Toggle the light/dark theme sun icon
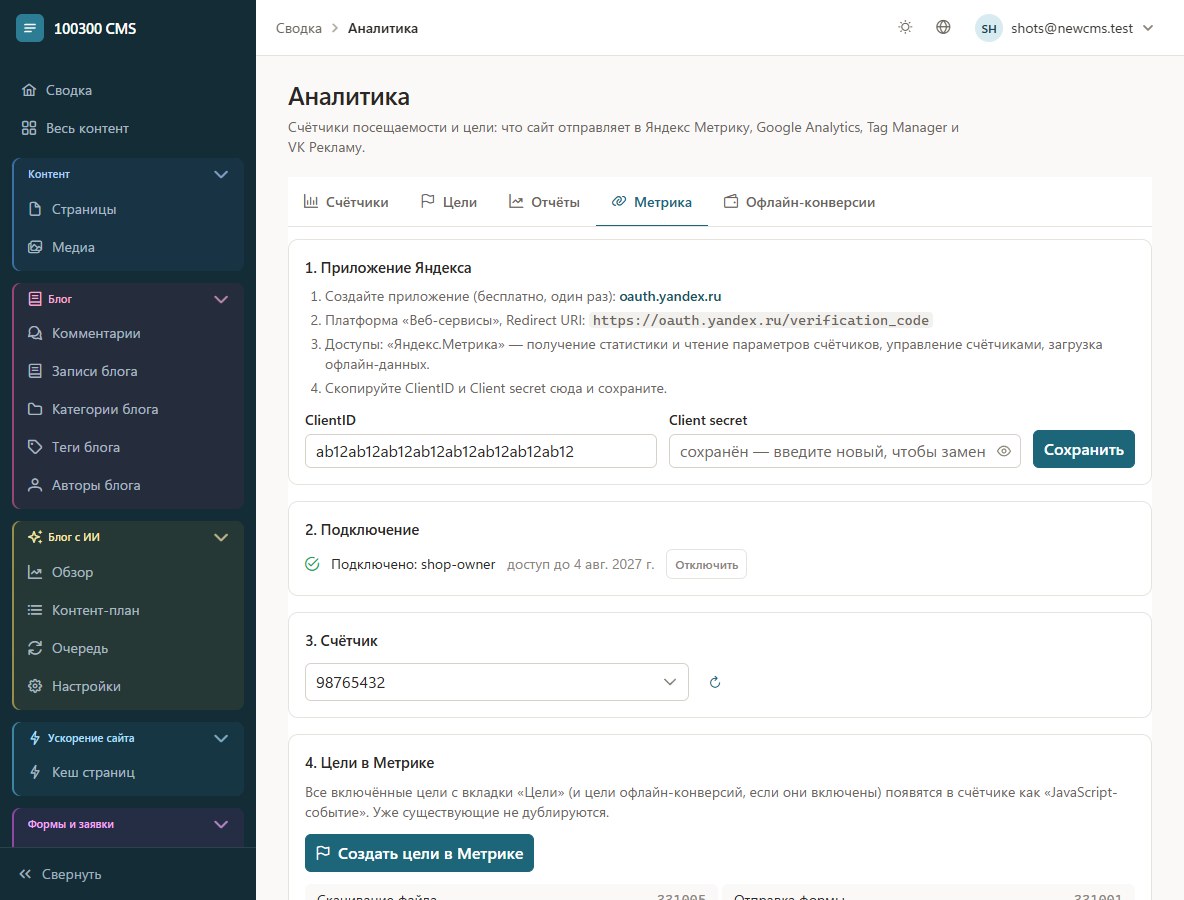 [905, 28]
